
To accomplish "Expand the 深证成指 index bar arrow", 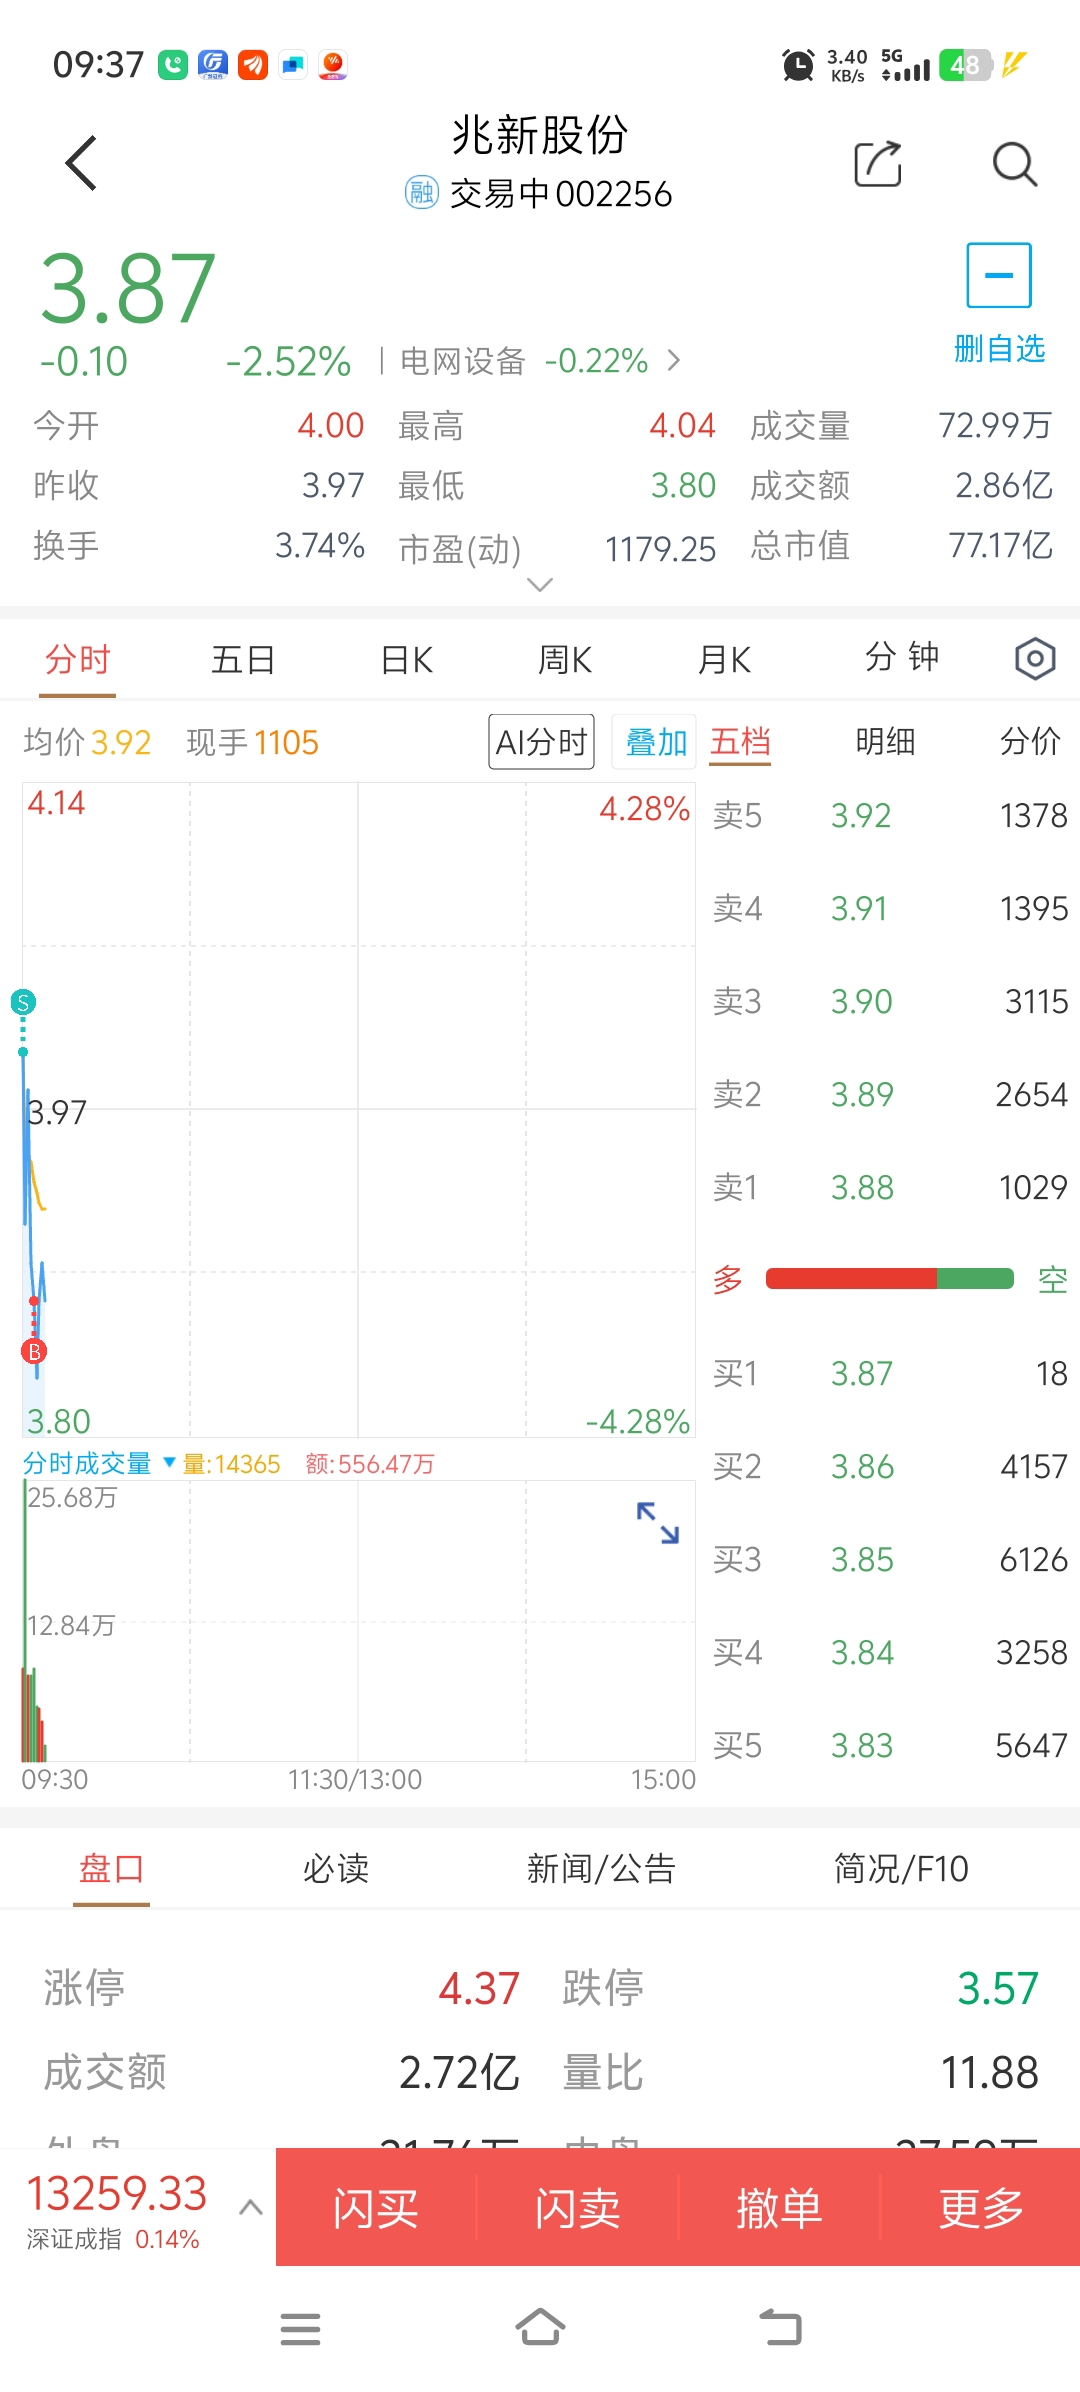I will click(x=251, y=2208).
